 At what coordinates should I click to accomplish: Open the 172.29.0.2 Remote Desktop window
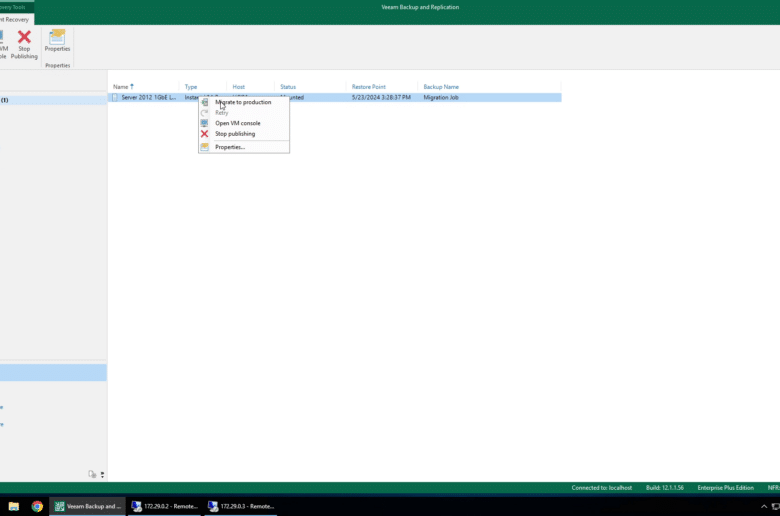pos(165,507)
